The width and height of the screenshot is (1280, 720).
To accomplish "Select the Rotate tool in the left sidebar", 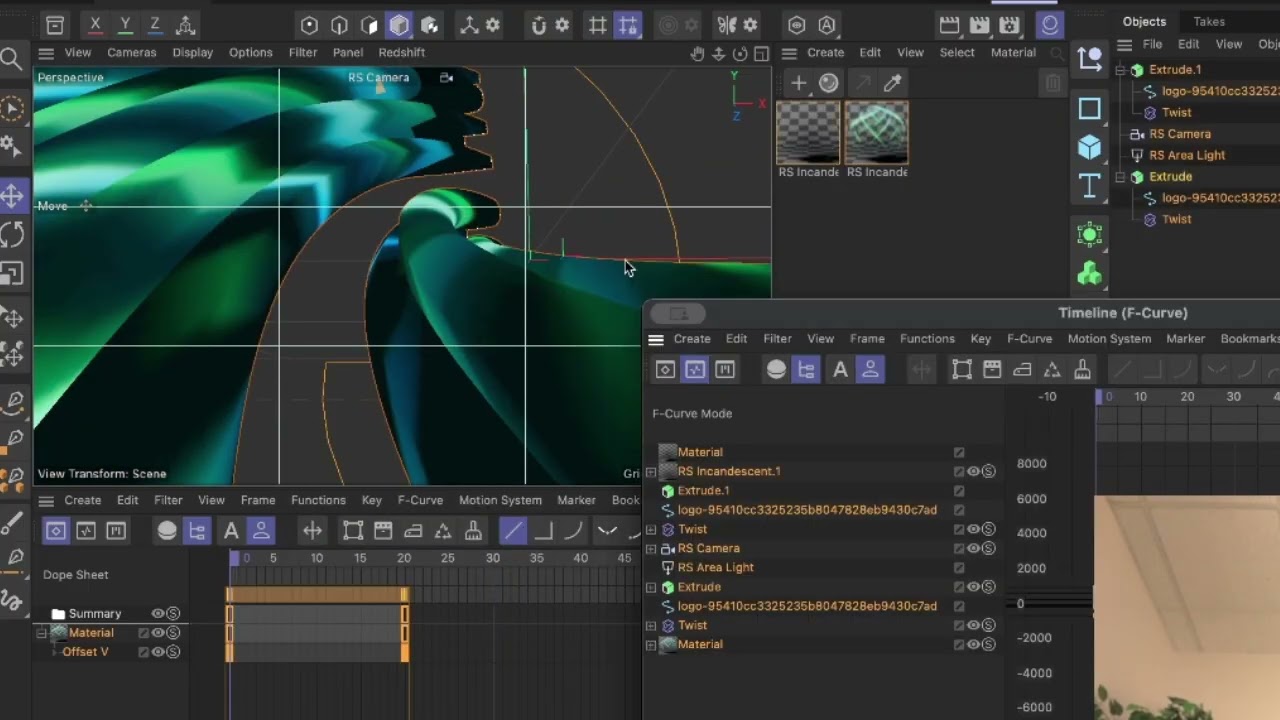I will (x=12, y=235).
